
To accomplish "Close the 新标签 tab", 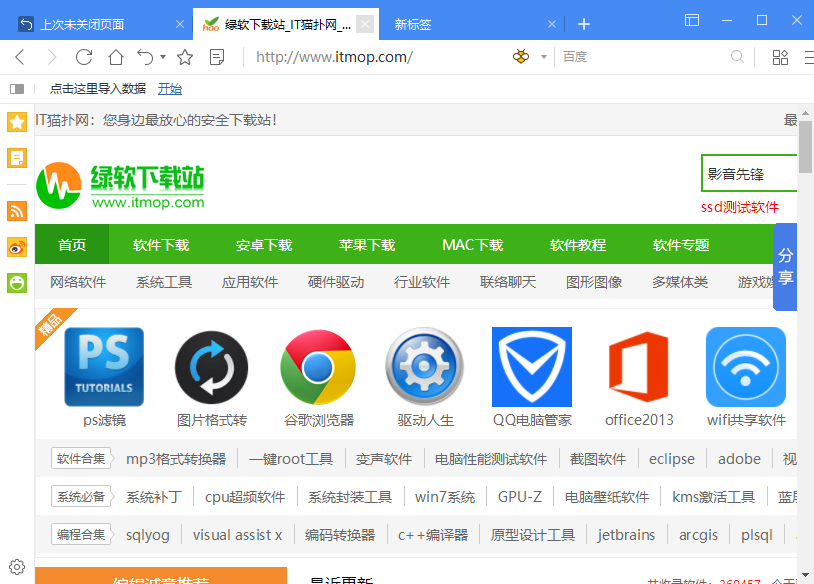I will click(552, 24).
